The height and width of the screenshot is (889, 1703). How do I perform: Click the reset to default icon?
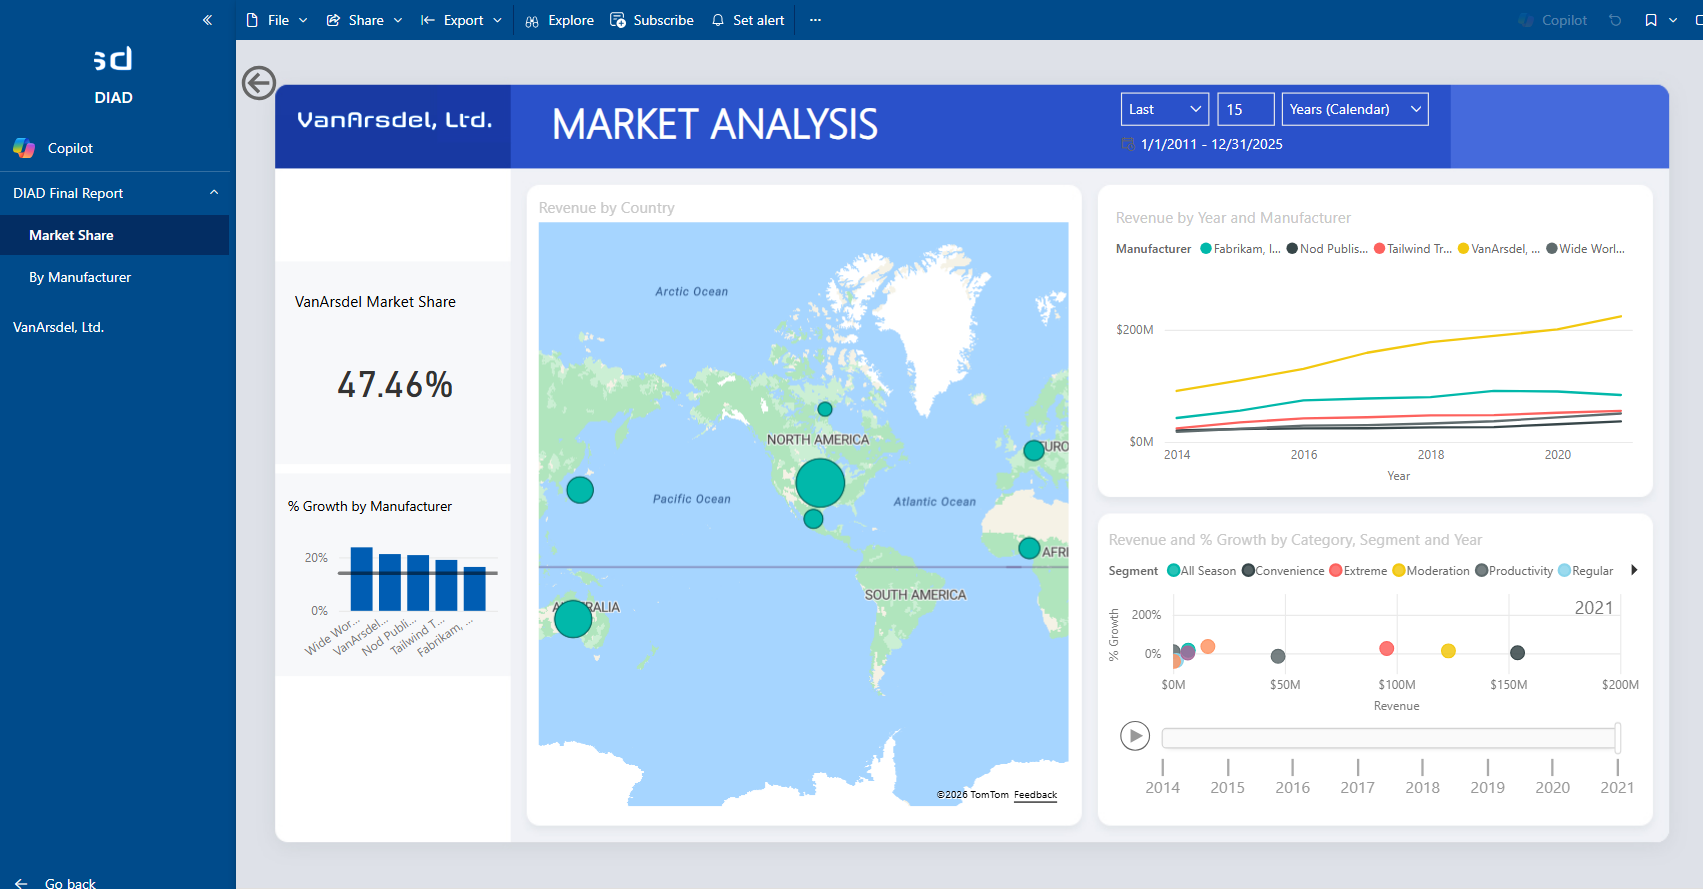1615,20
